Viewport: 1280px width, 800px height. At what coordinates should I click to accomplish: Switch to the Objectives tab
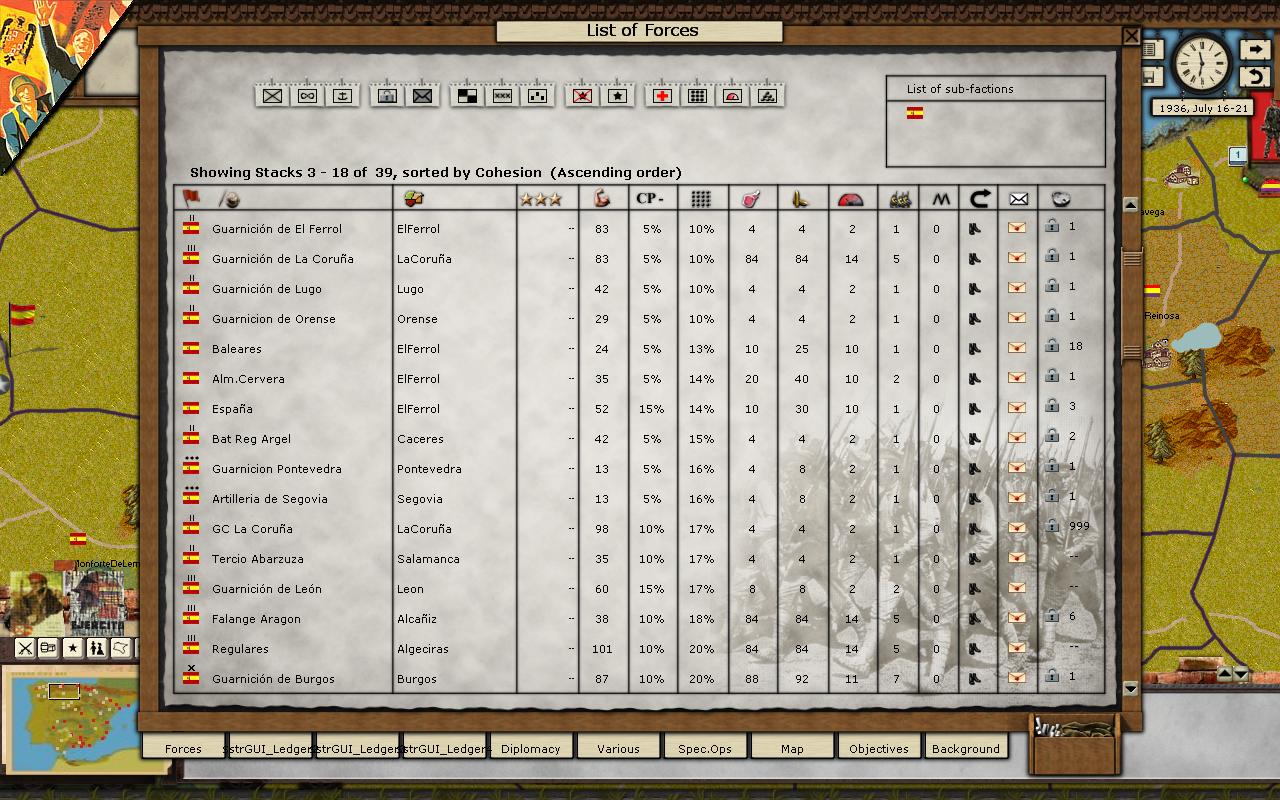[x=879, y=748]
